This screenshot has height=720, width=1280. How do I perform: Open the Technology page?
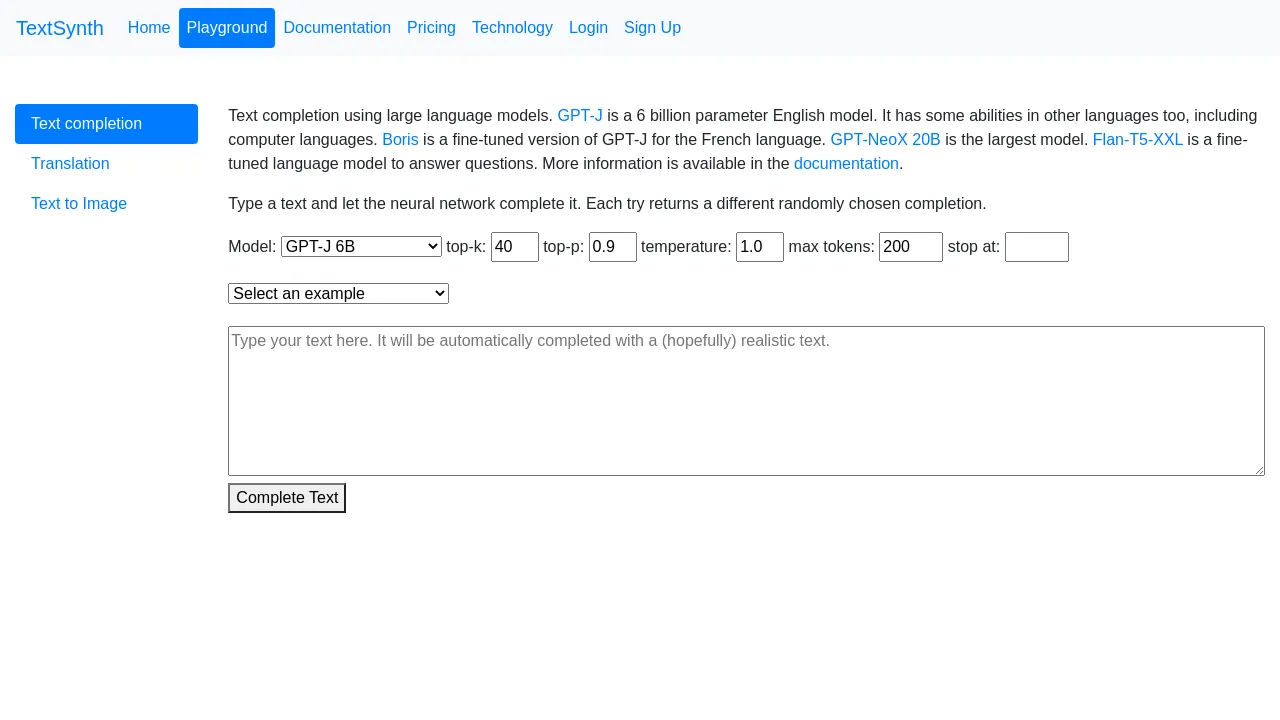[x=512, y=28]
